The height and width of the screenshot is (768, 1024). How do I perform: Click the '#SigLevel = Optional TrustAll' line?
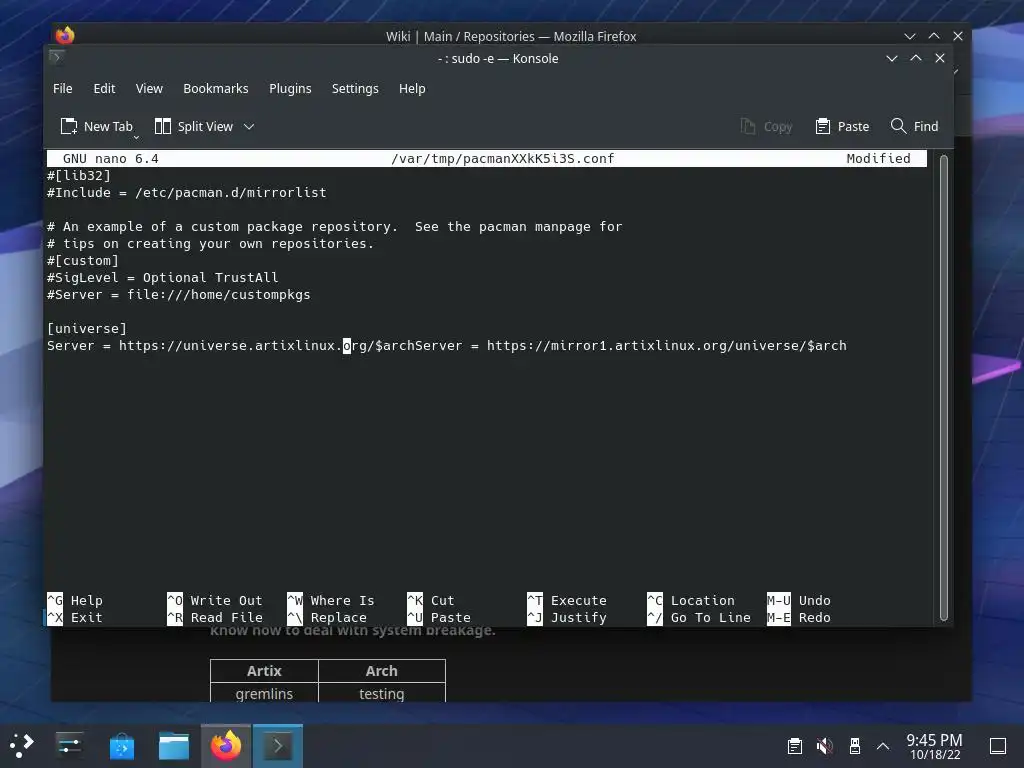[163, 278]
